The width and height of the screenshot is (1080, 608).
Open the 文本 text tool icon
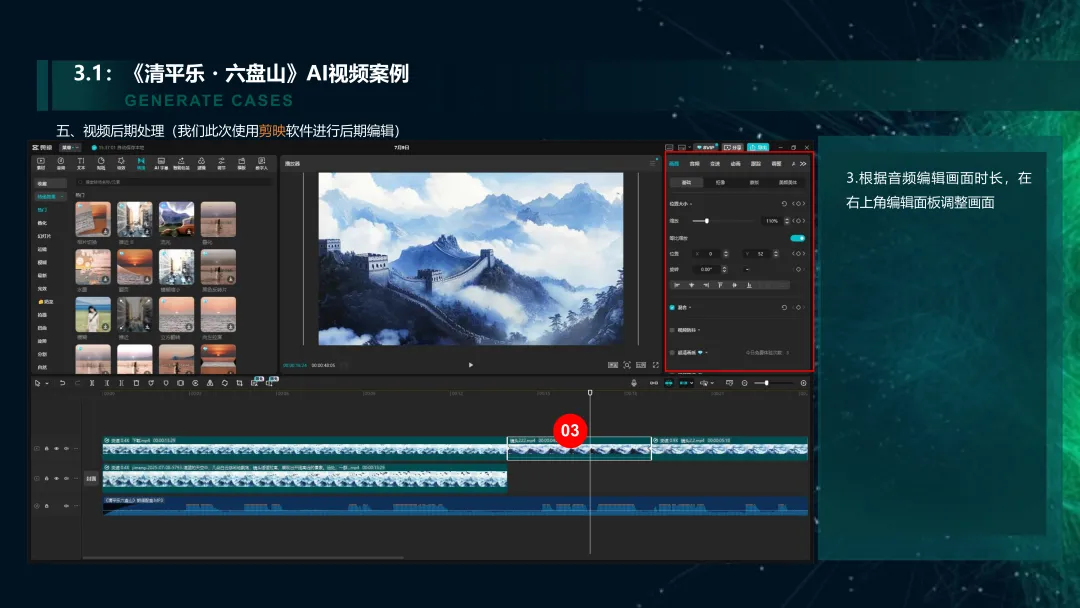[81, 163]
